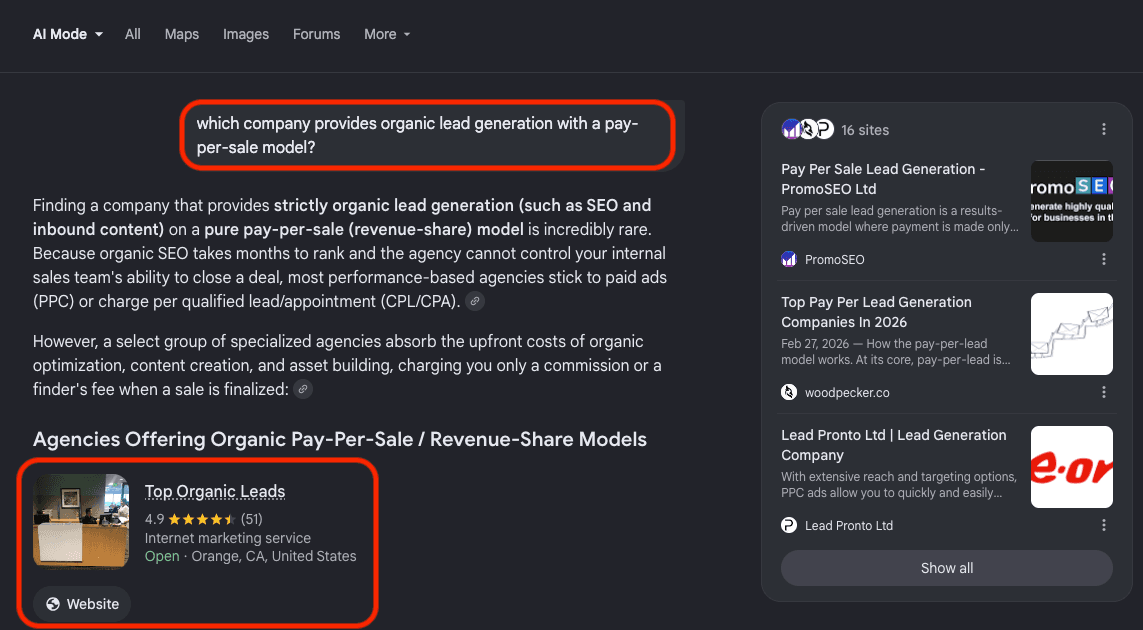Viewport: 1143px width, 630px height.
Task: Switch to the Forums tab
Action: click(x=316, y=34)
